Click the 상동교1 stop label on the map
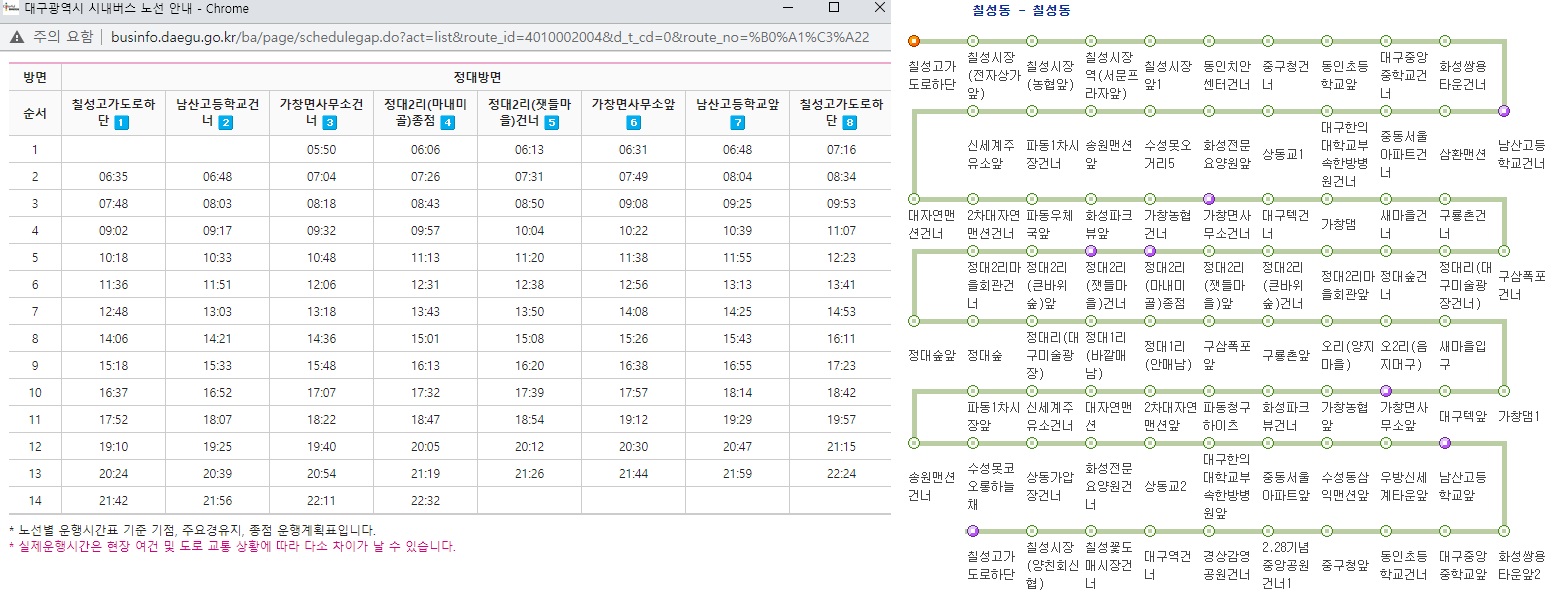The width and height of the screenshot is (1553, 601). point(1284,153)
